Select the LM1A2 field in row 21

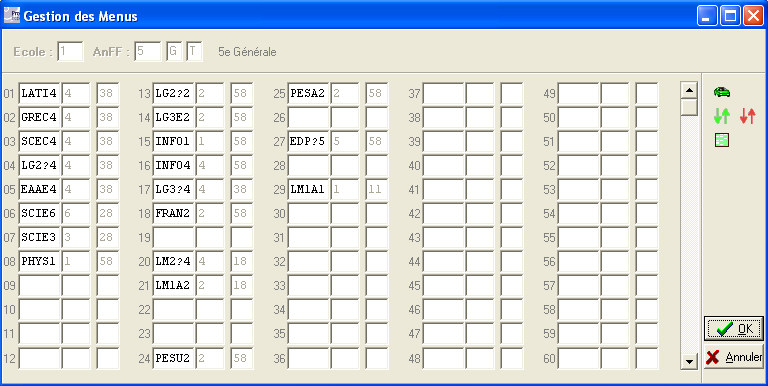[173, 286]
